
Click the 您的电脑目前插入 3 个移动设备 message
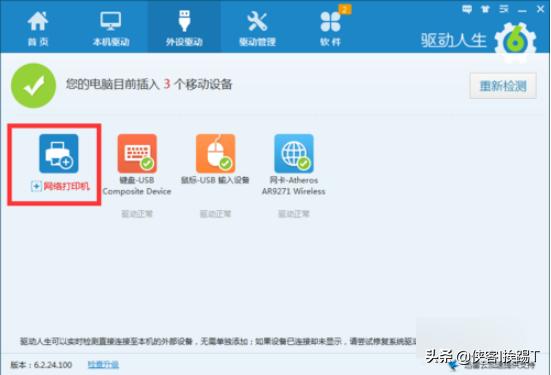[x=149, y=84]
